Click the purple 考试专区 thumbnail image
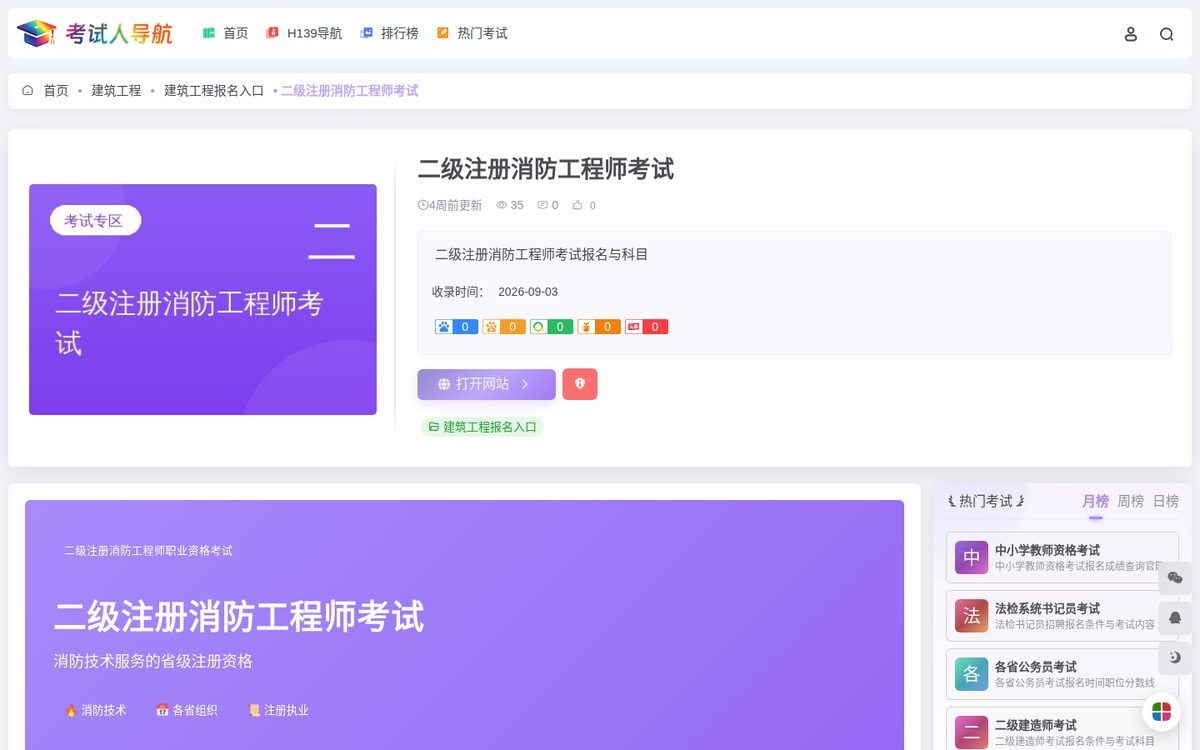1200x750 pixels. 203,299
